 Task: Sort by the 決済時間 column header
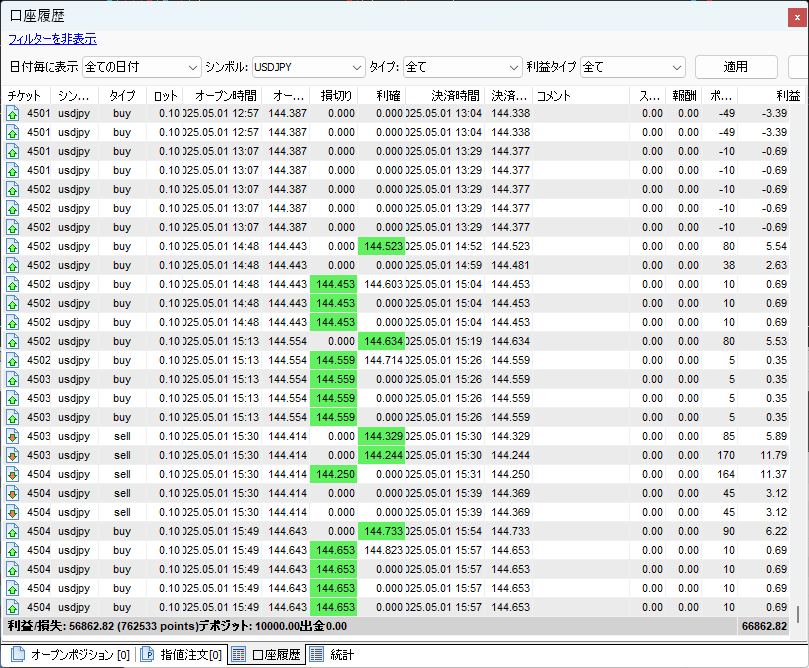[x=447, y=95]
